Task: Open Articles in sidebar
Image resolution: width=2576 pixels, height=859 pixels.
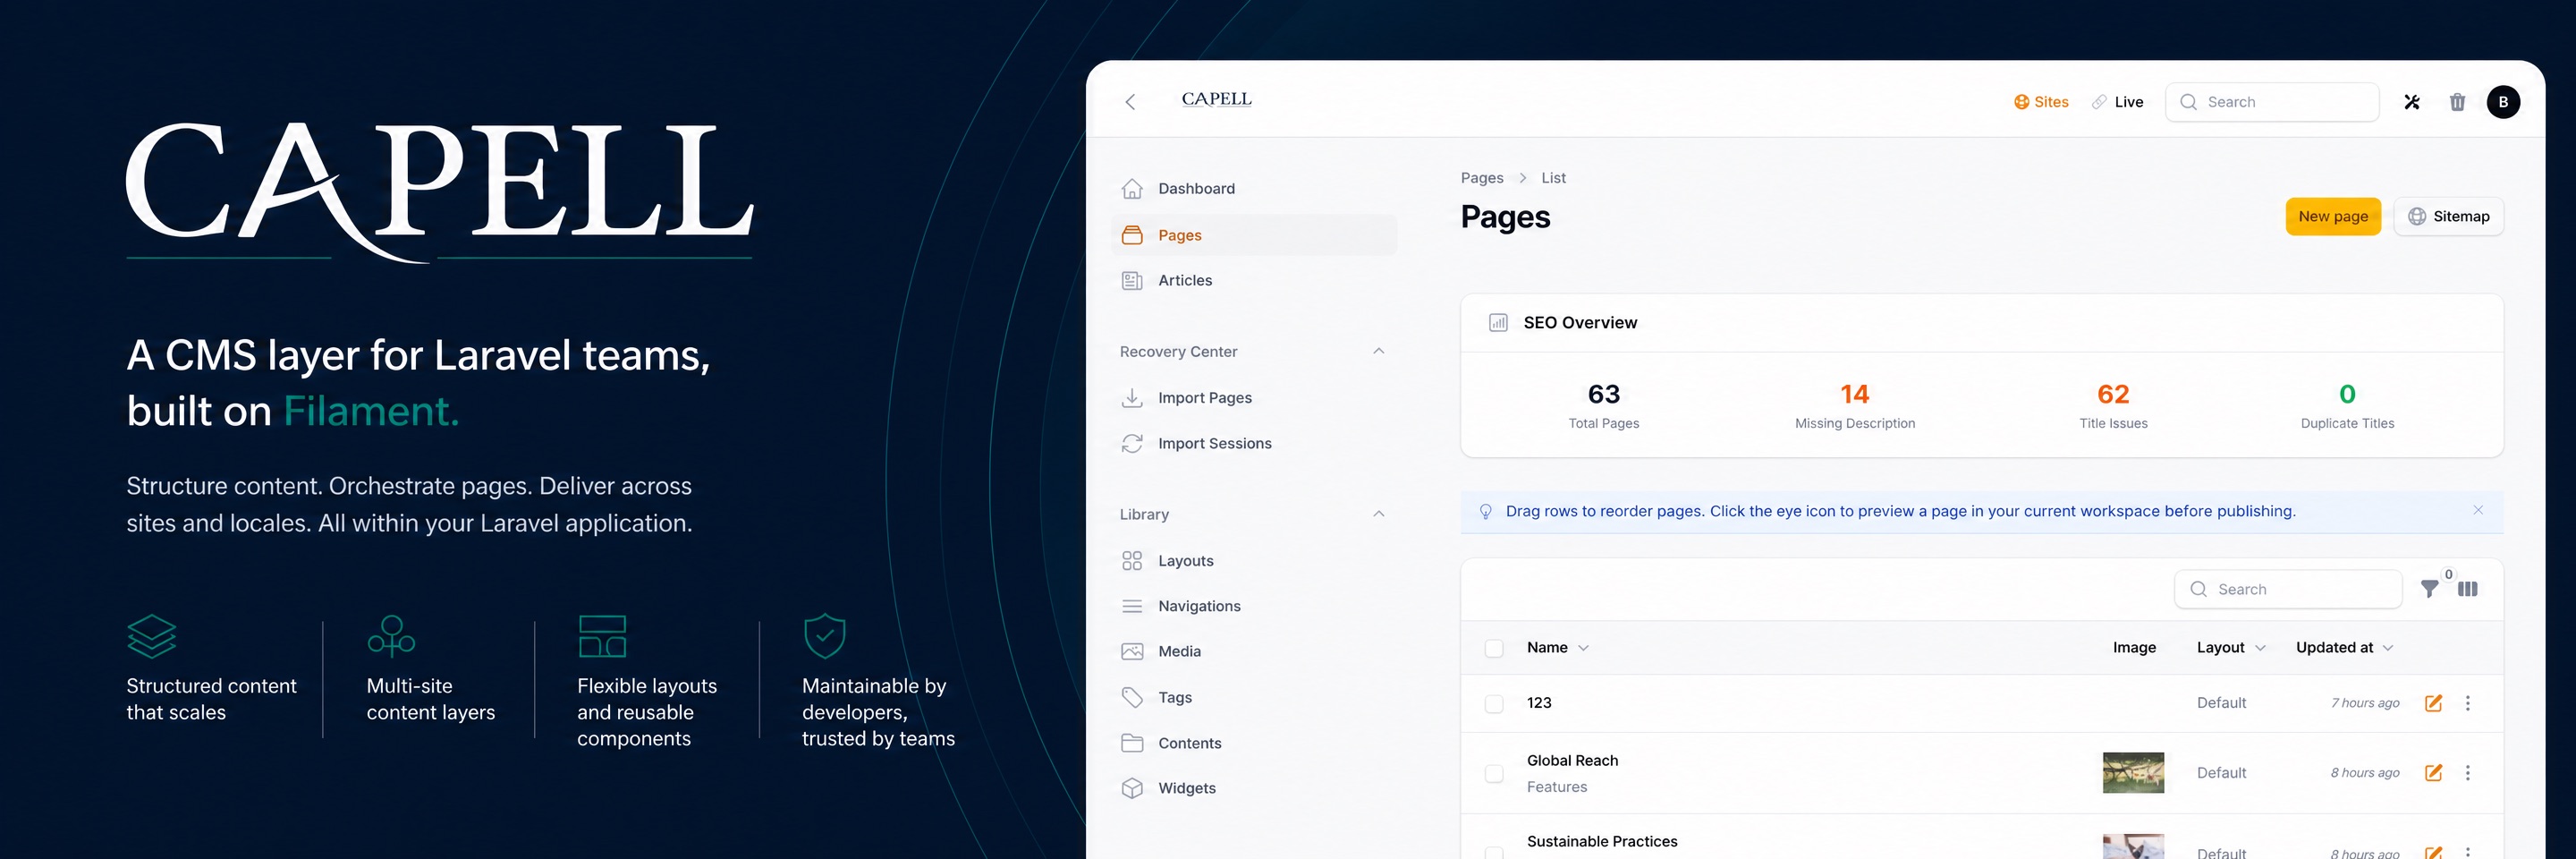Action: 1254,281
